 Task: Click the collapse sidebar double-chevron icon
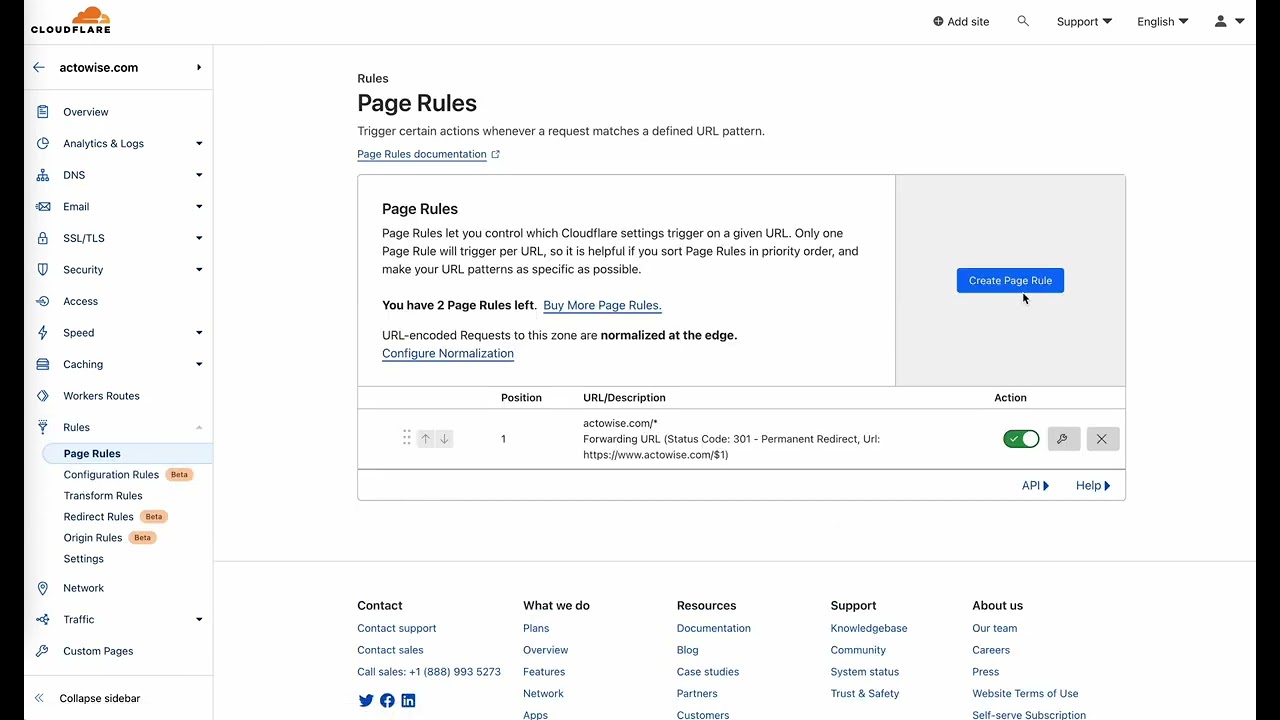[x=39, y=698]
